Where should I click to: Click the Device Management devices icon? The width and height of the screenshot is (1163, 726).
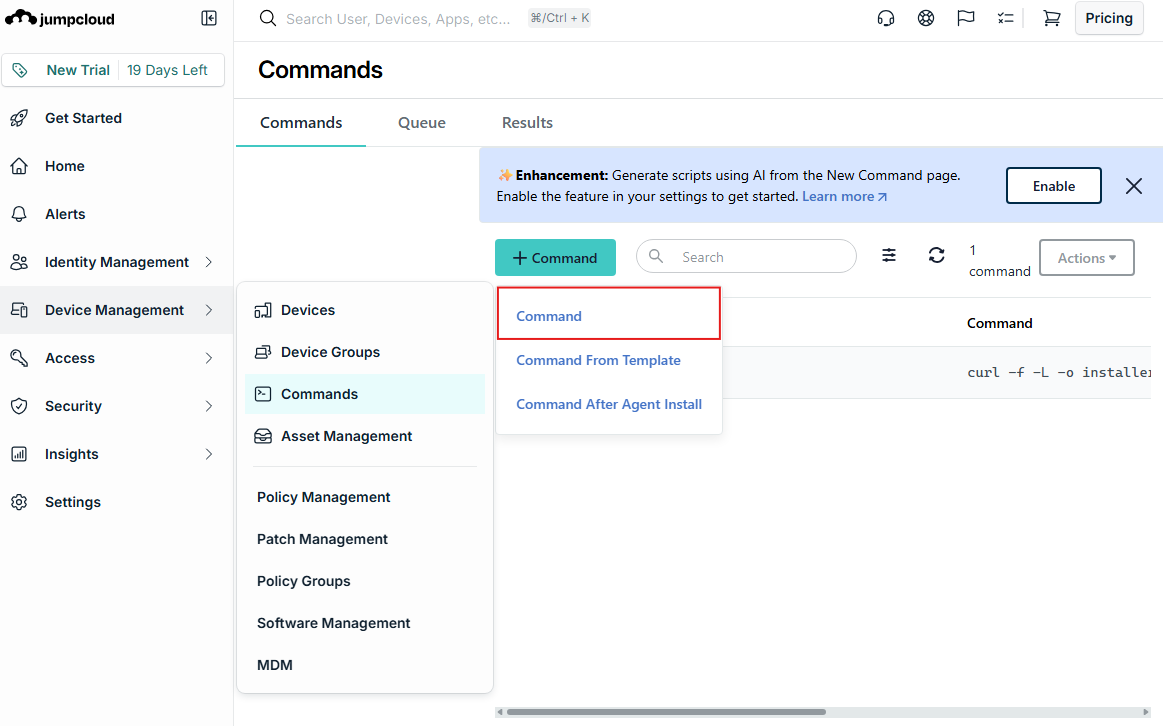[19, 310]
